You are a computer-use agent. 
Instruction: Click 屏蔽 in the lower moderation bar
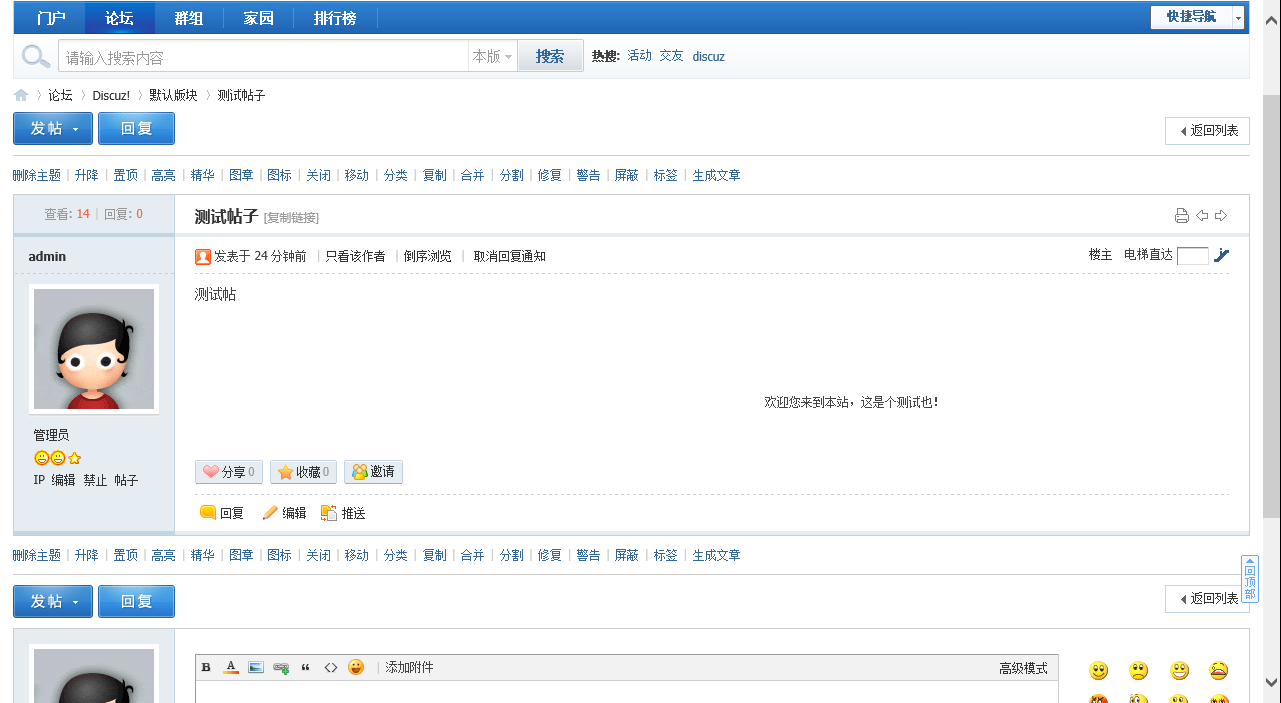click(626, 555)
